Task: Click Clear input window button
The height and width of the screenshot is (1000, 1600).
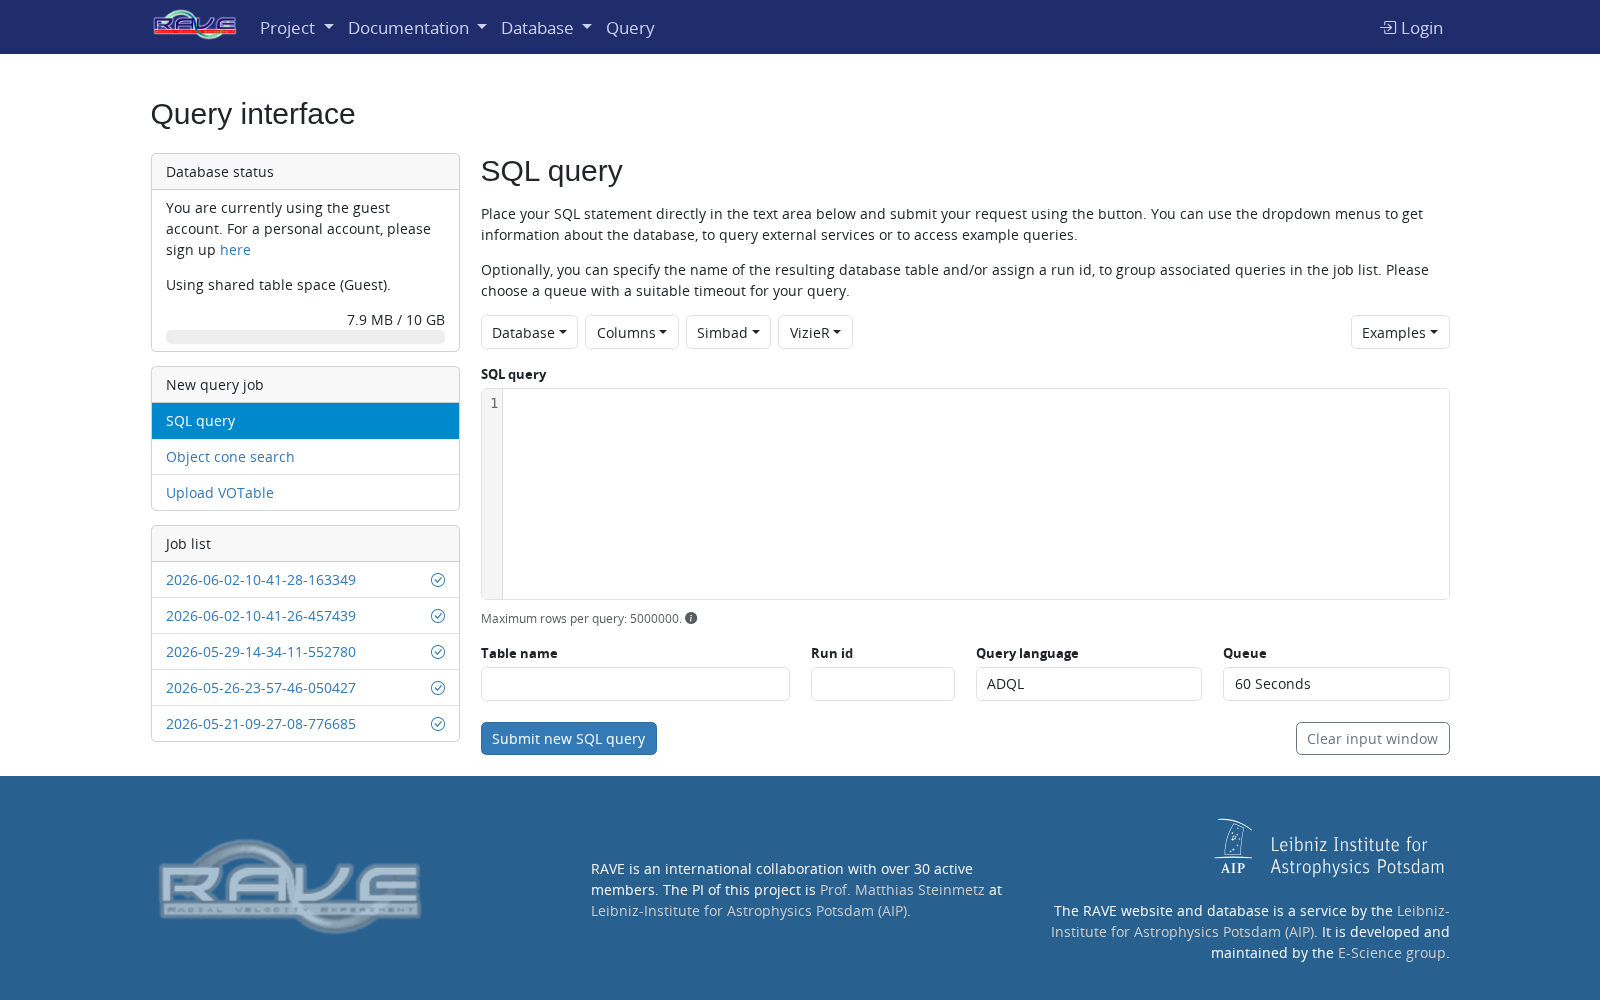Action: (1372, 739)
